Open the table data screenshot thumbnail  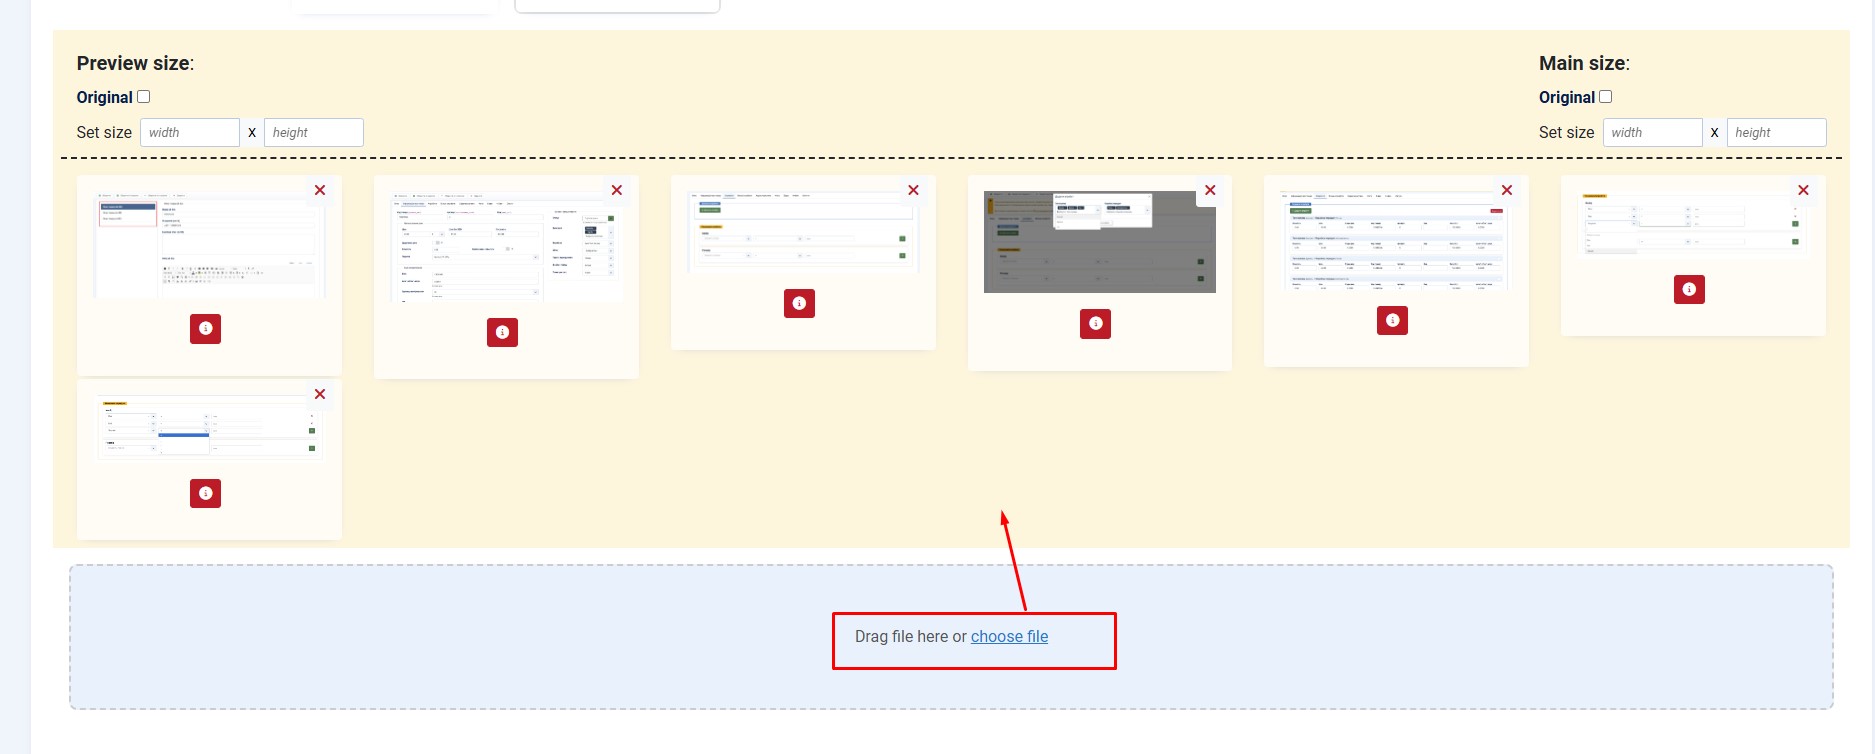[x=1395, y=241]
